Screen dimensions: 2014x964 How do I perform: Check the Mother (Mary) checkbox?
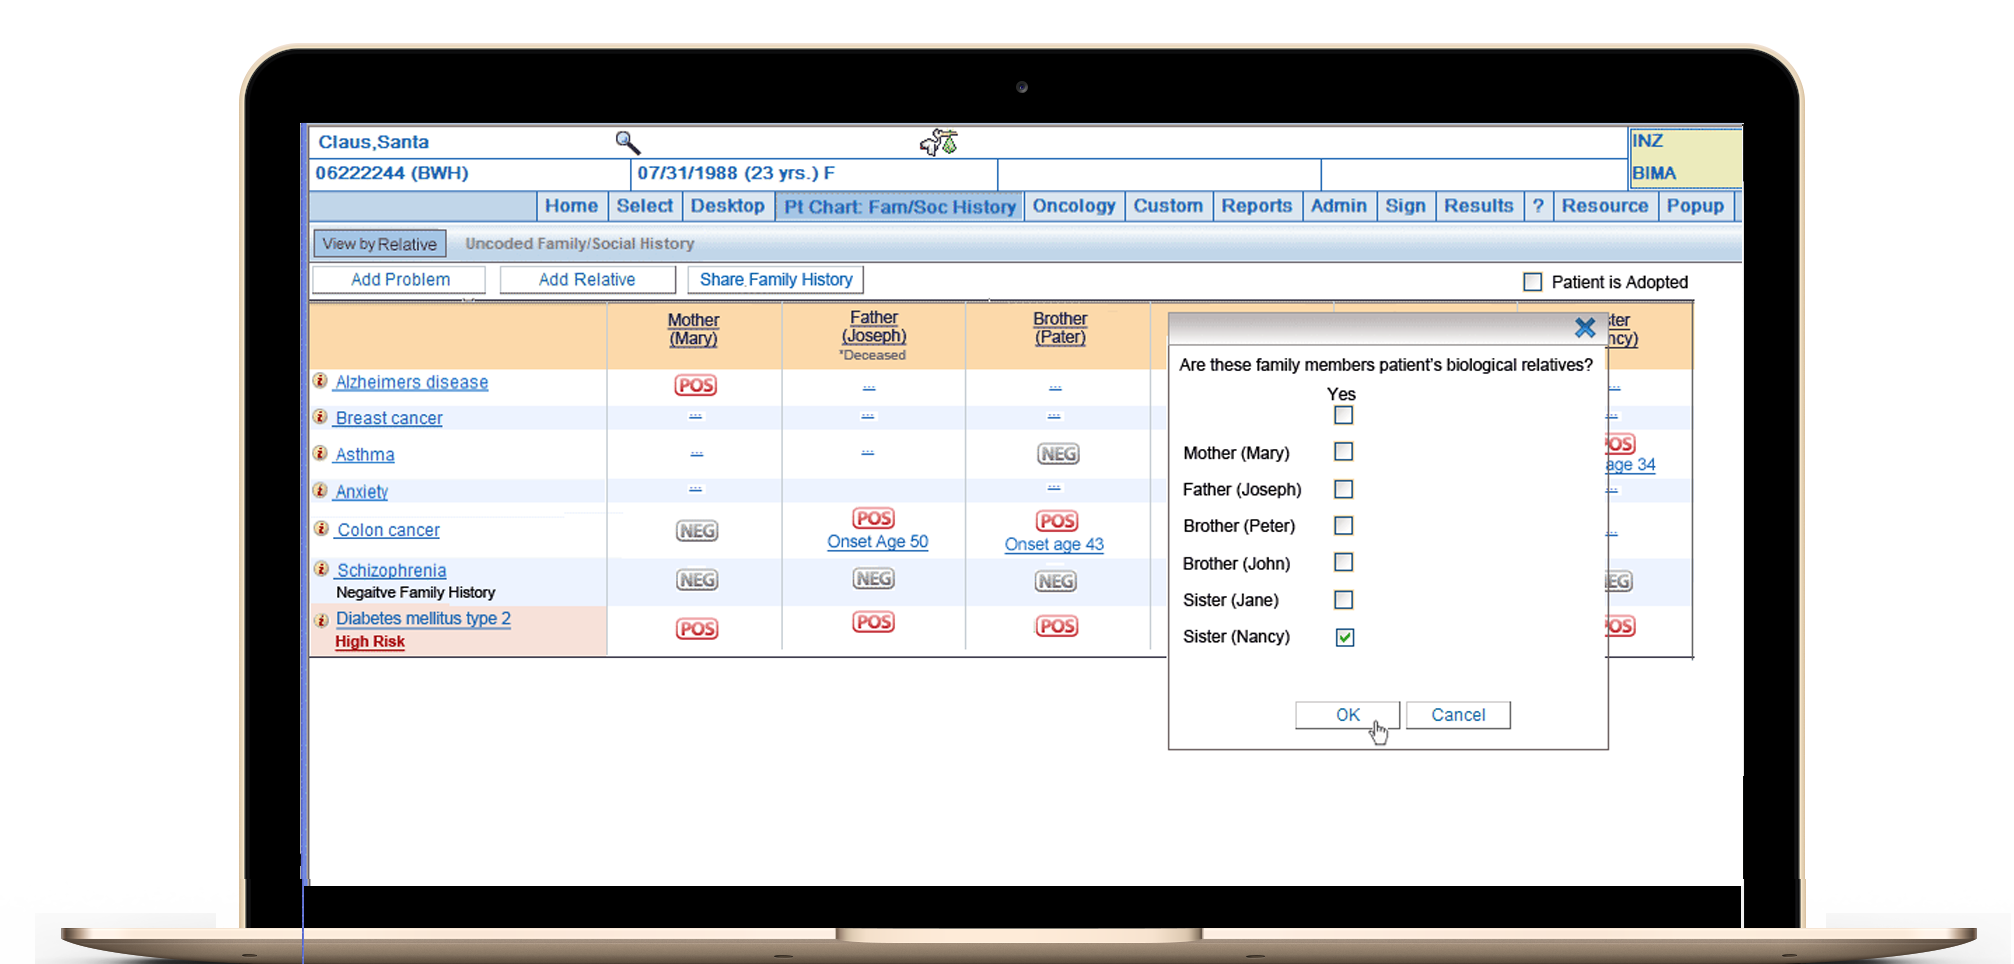(x=1343, y=452)
